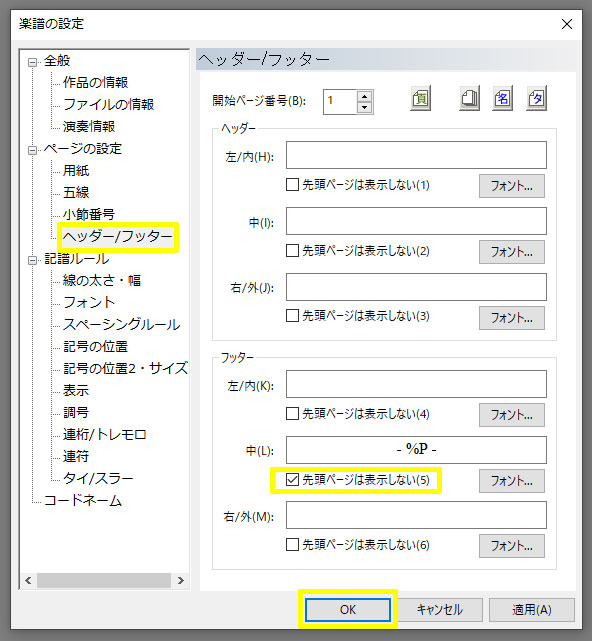This screenshot has width=592, height=641.
Task: Open フォント for header 中(I)
Action: tap(512, 252)
